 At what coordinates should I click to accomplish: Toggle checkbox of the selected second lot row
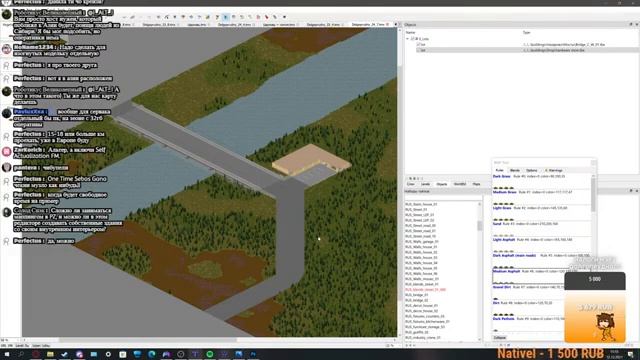pos(418,50)
